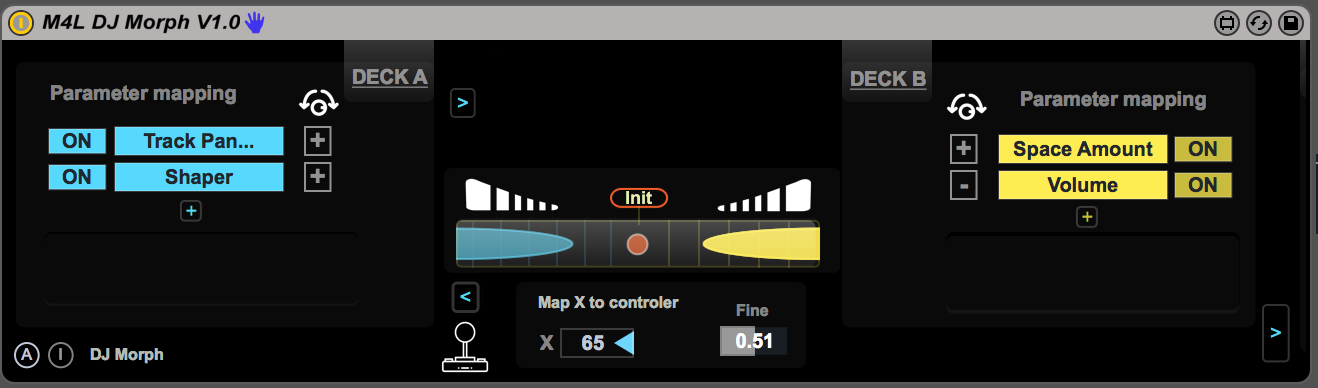
Task: Save the device preset with disk icon
Action: pyautogui.click(x=1290, y=22)
